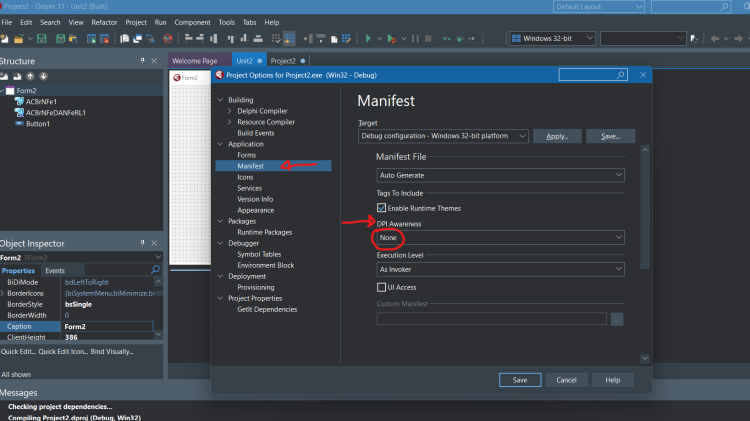Image resolution: width=750 pixels, height=421 pixels.
Task: Click the Manifest page vertical scrollbar
Action: click(x=645, y=210)
